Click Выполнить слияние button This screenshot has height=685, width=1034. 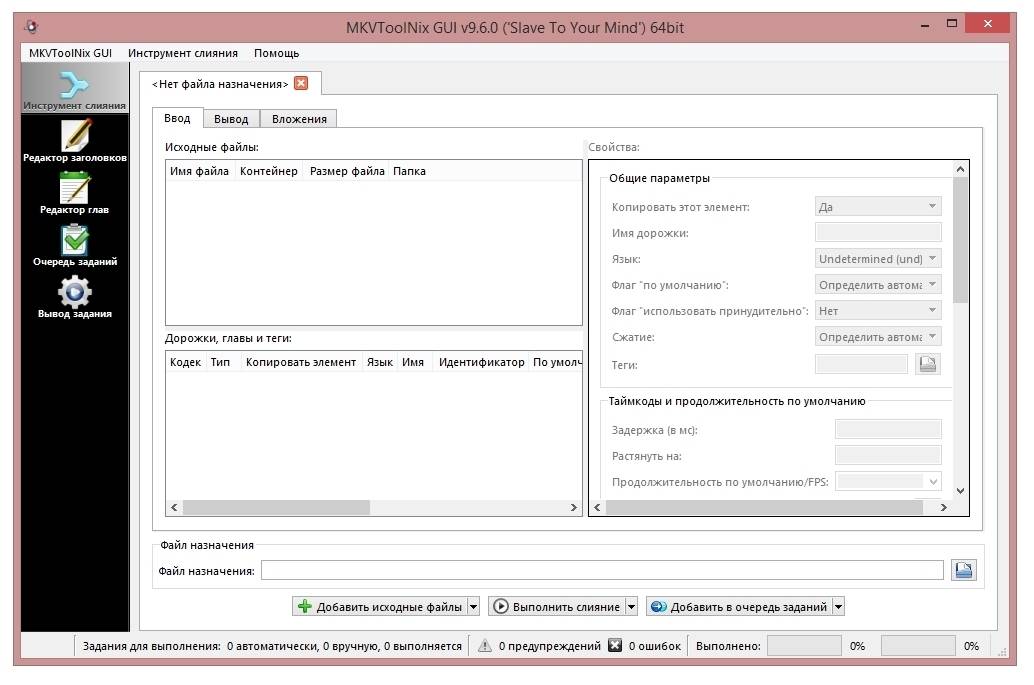click(557, 607)
